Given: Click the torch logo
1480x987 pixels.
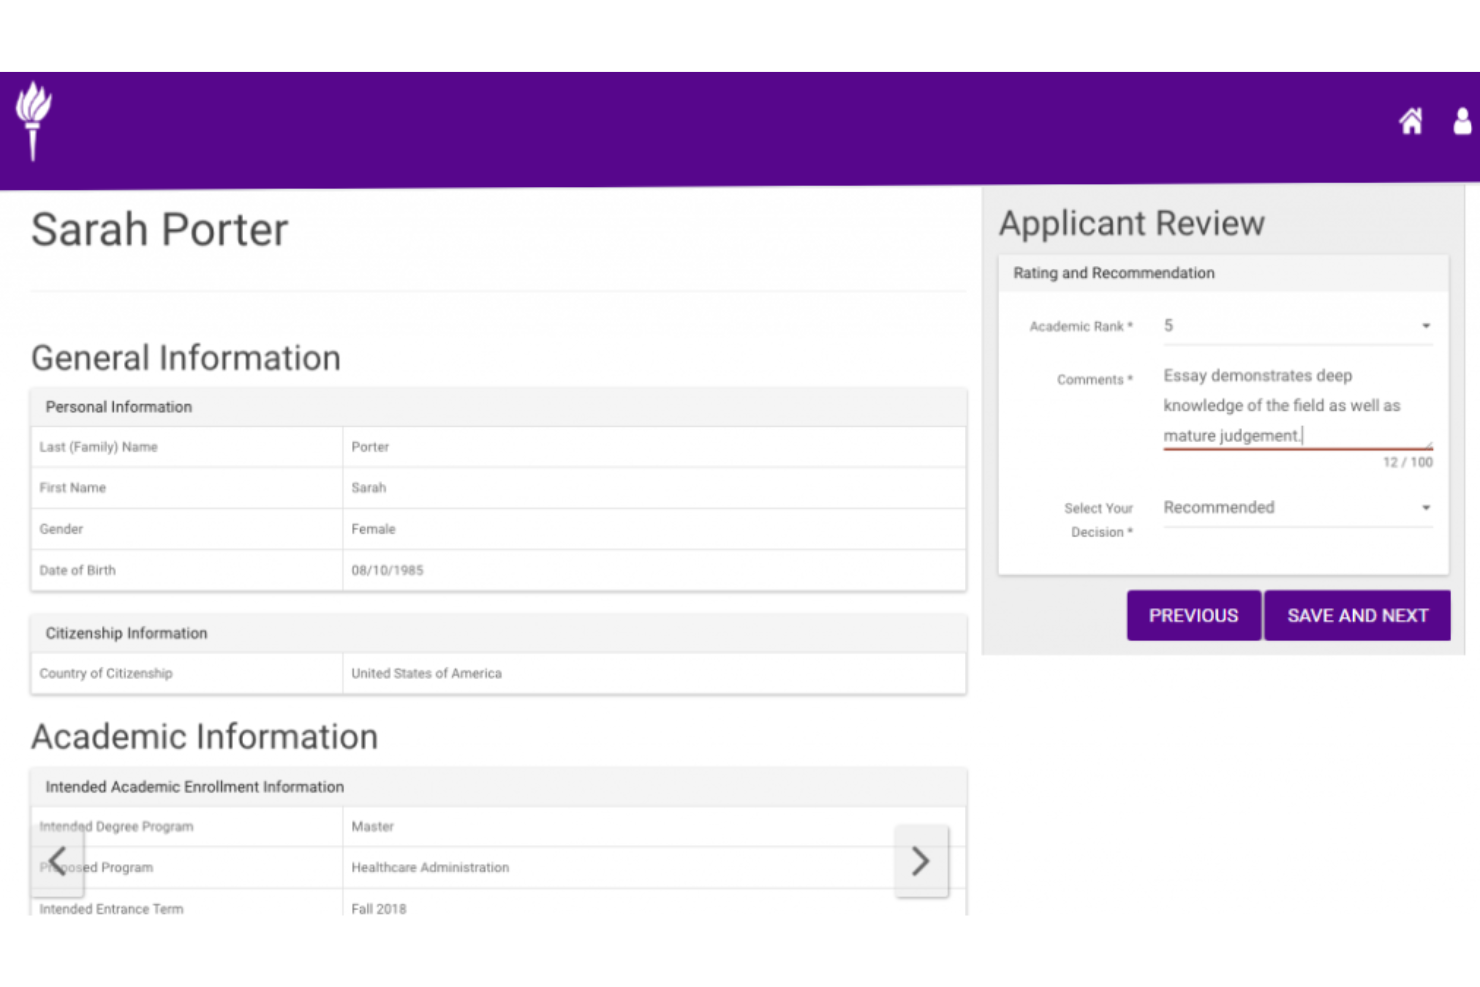Looking at the screenshot, I should tap(33, 120).
